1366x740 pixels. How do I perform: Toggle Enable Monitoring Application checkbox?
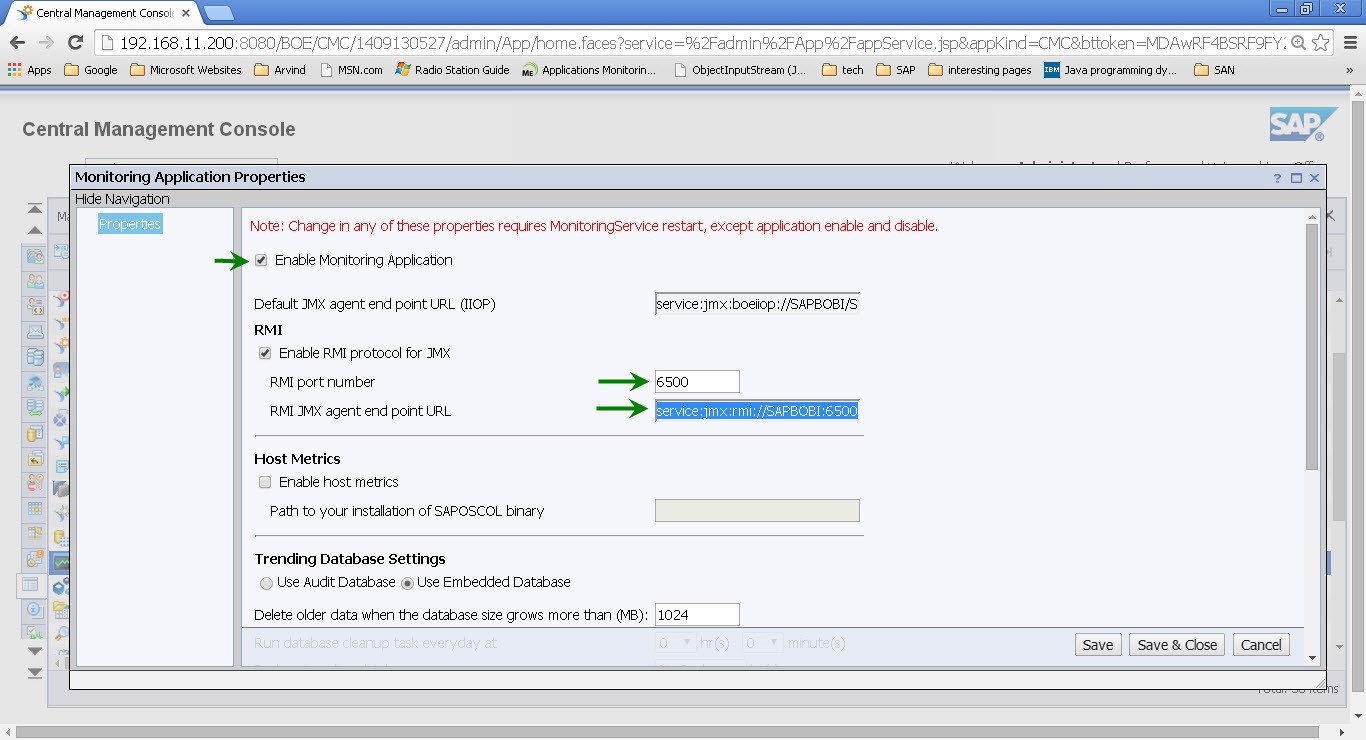(x=261, y=260)
